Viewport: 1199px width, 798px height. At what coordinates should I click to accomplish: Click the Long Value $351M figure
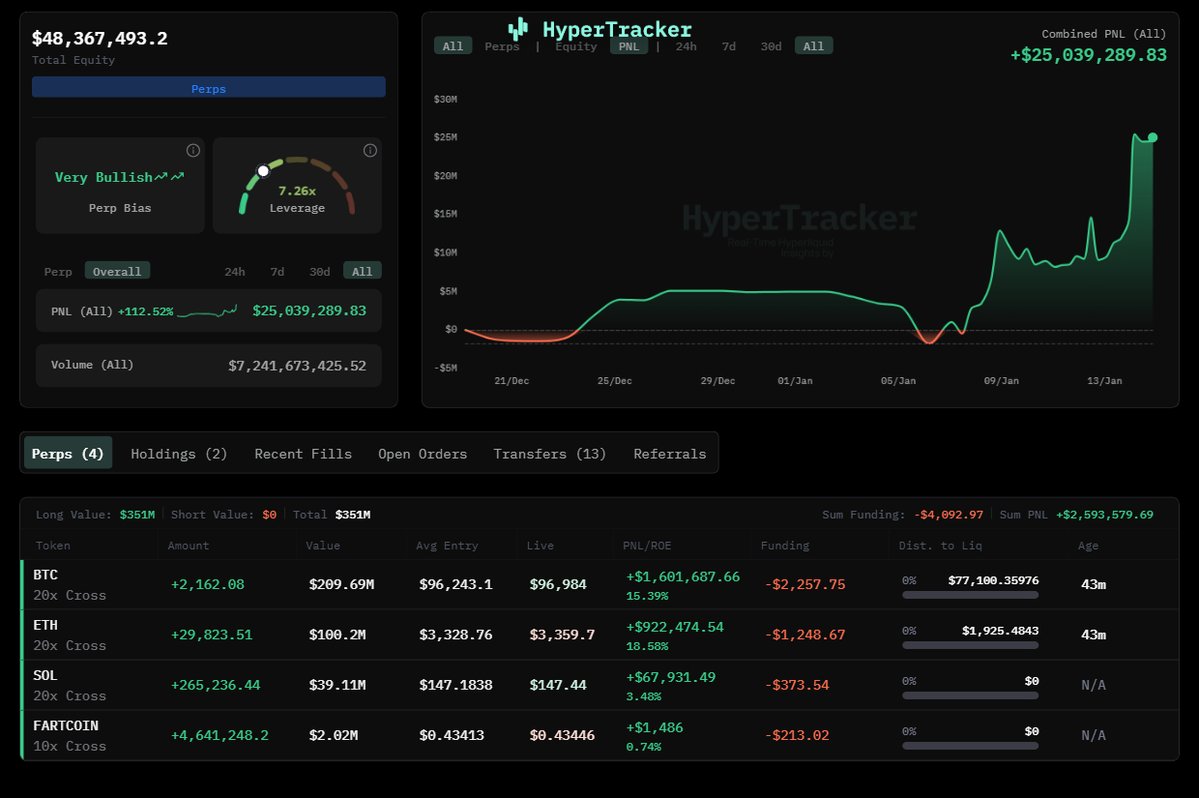tap(137, 514)
